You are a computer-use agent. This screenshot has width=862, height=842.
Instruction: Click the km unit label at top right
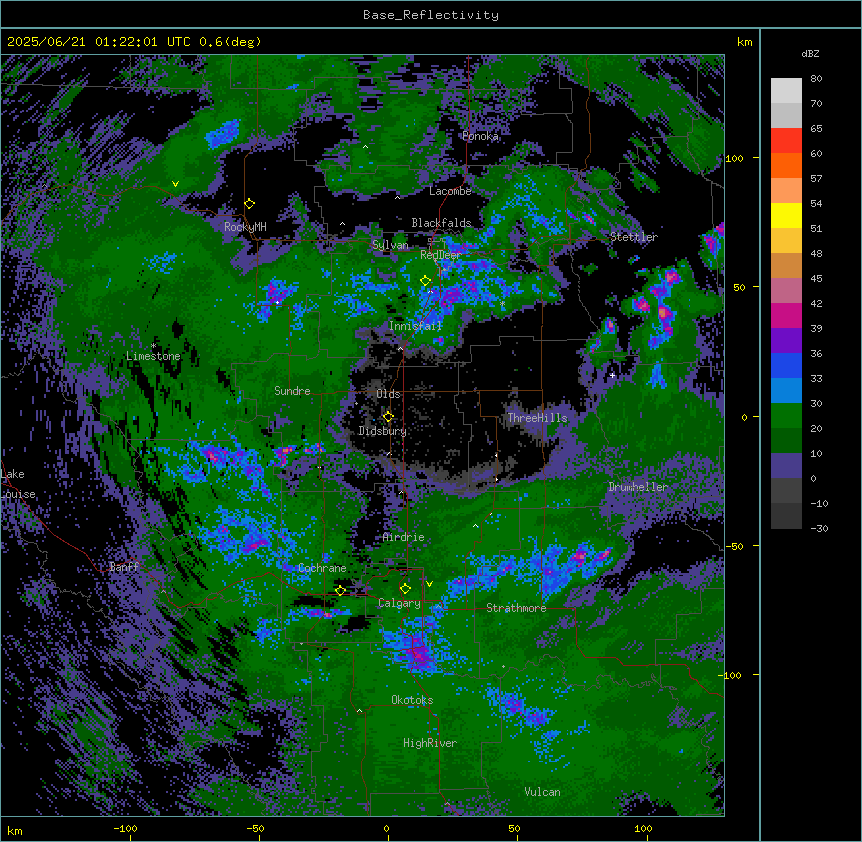coord(744,42)
